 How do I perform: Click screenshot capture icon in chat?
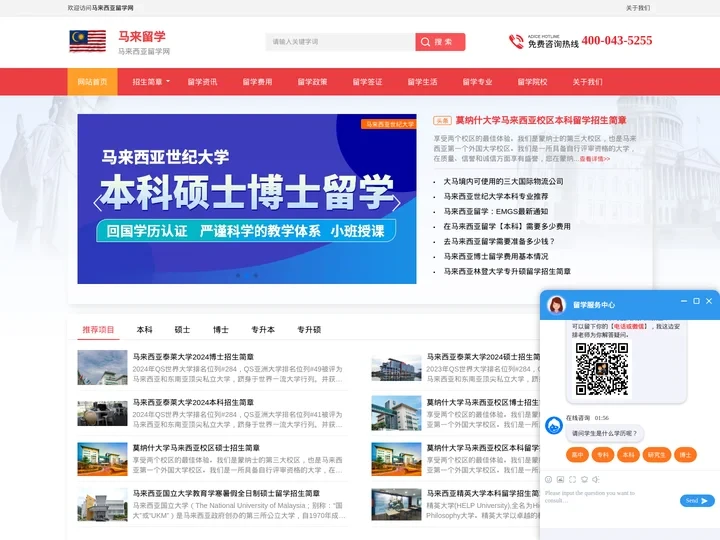(x=572, y=479)
